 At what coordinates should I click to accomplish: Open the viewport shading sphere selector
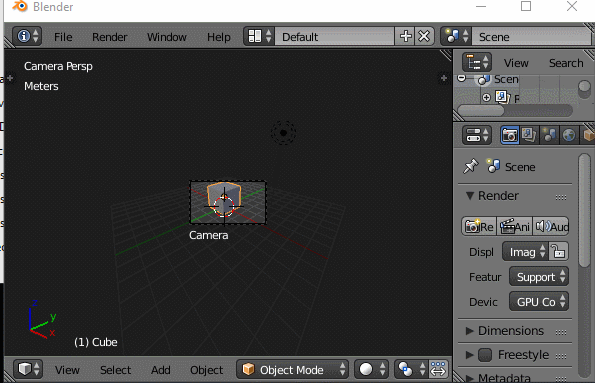[371, 369]
